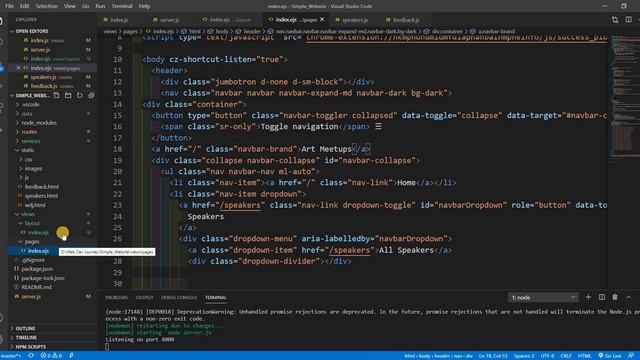Click 'Ln 18, Col 53' cursor position
The image size is (640, 360).
(x=493, y=356)
